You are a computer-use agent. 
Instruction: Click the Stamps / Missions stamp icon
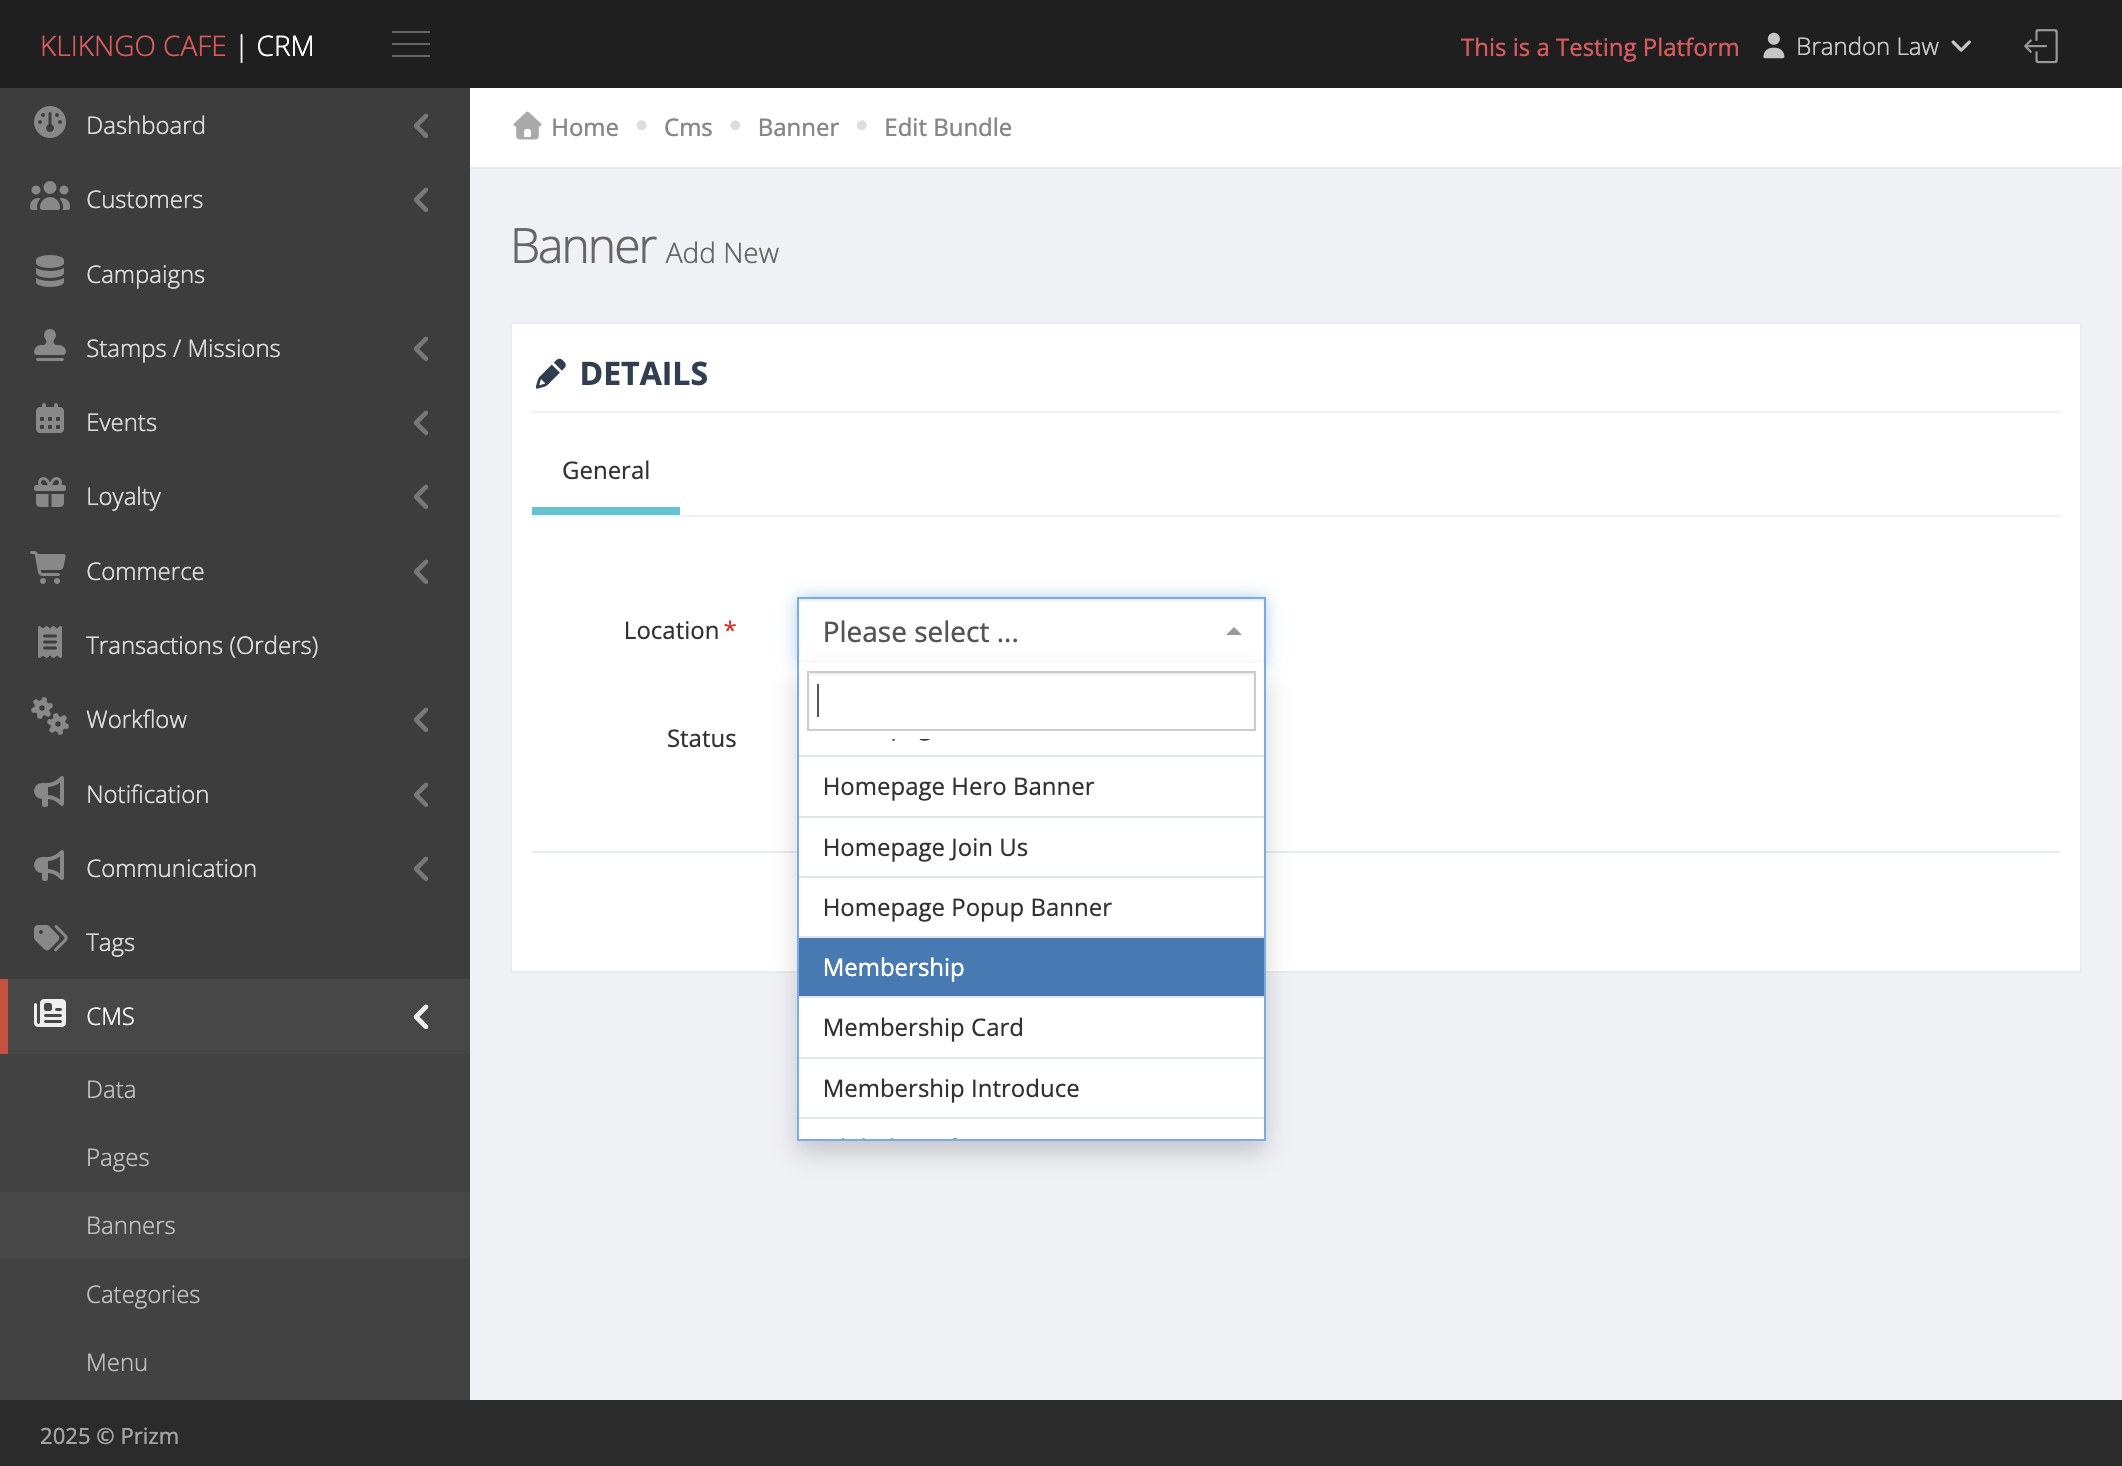(49, 346)
